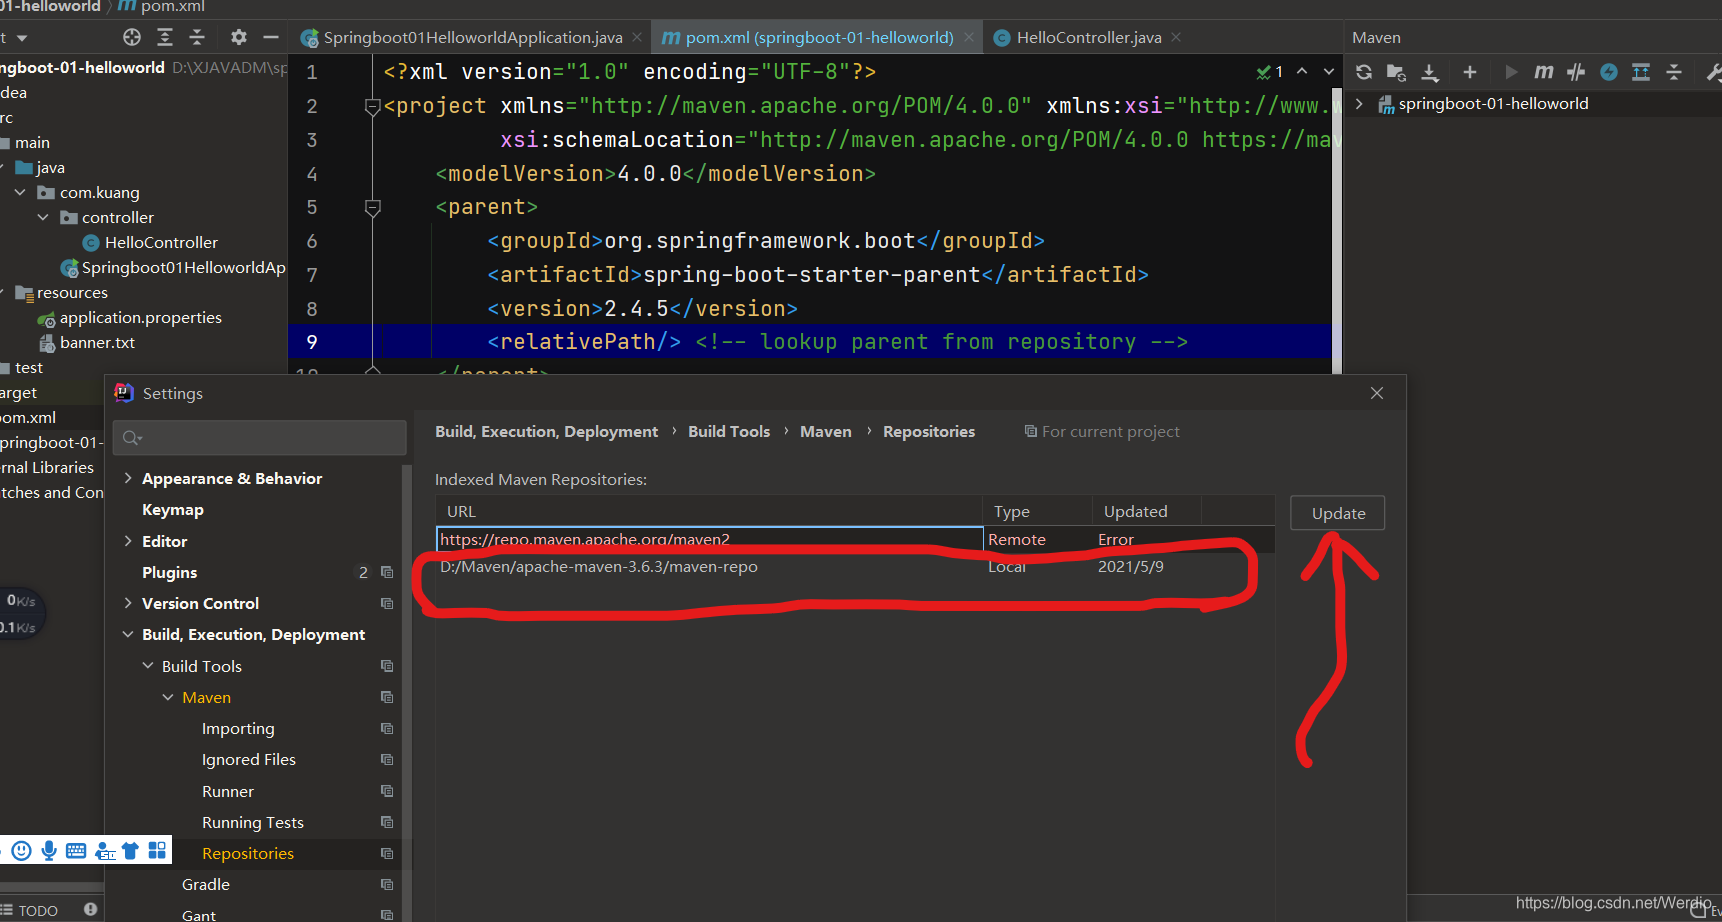Execute Maven goal 'm' icon
1722x922 pixels.
pos(1544,72)
